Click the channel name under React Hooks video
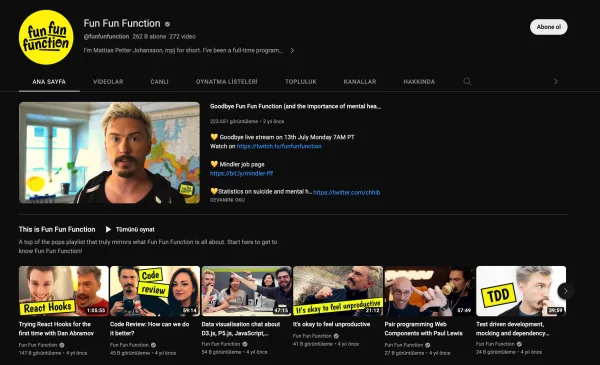600x365 pixels. point(38,345)
